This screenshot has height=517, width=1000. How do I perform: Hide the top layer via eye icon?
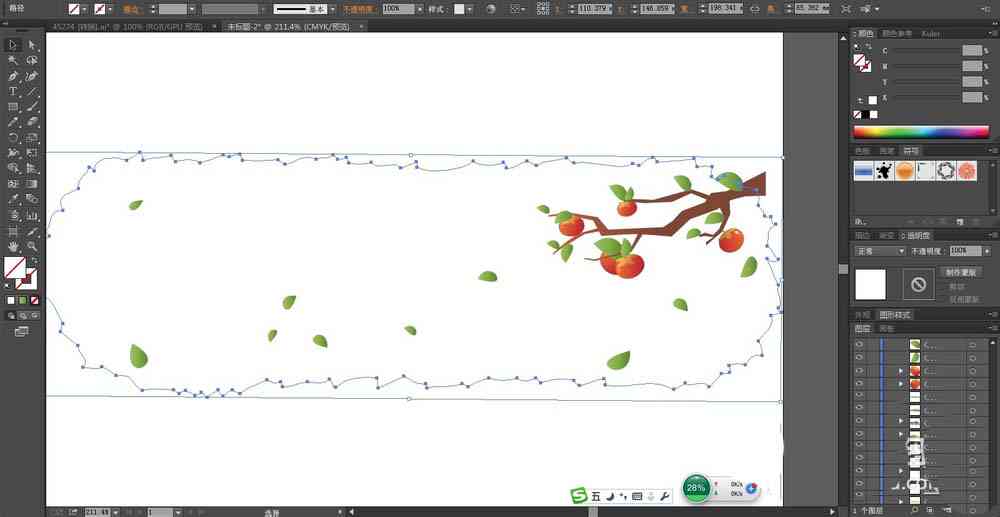point(859,344)
